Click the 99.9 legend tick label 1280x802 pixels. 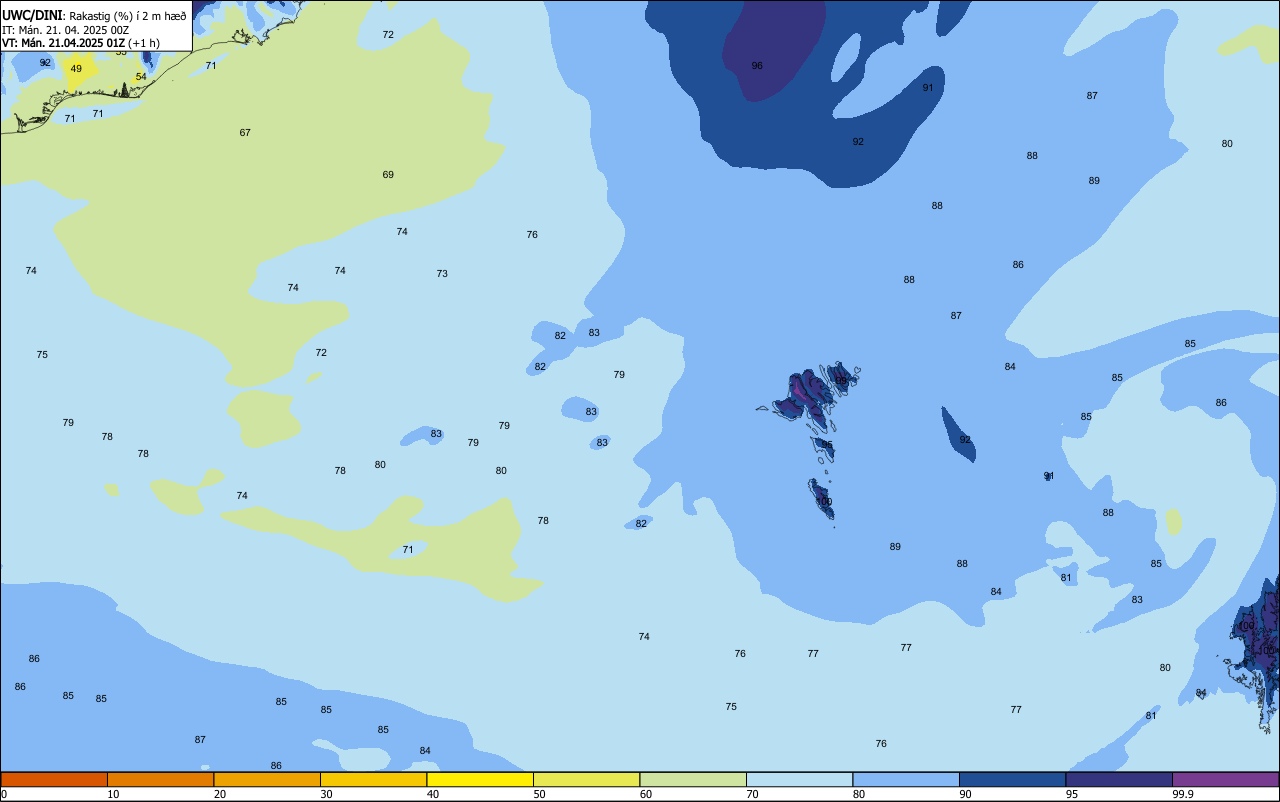pos(1183,794)
